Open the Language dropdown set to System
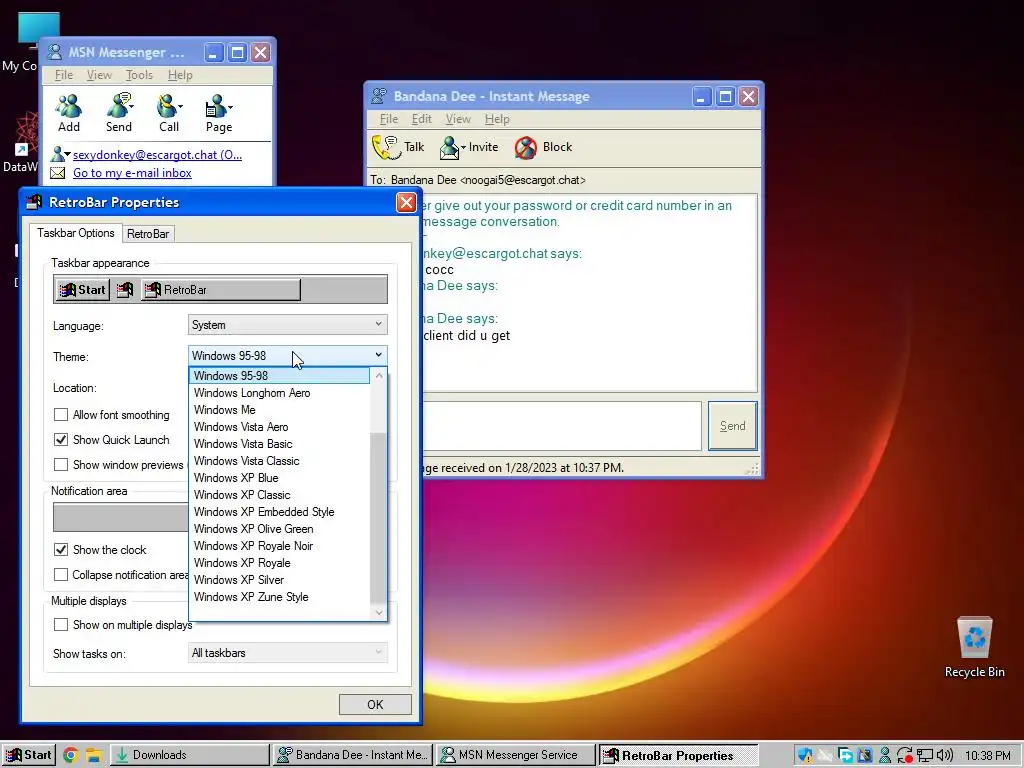Image resolution: width=1024 pixels, height=768 pixels. [287, 325]
